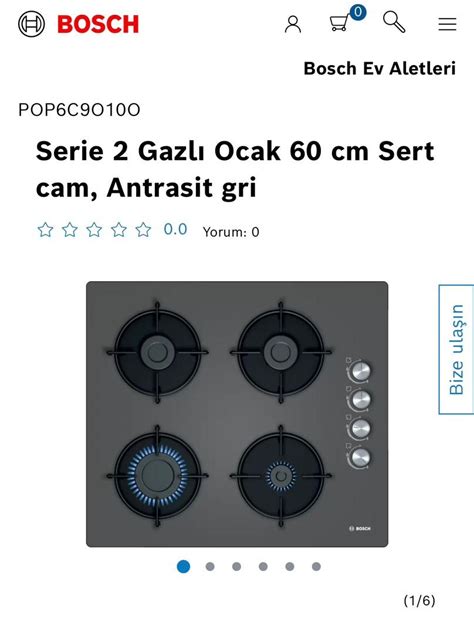Open the shopping cart icon

point(339,23)
